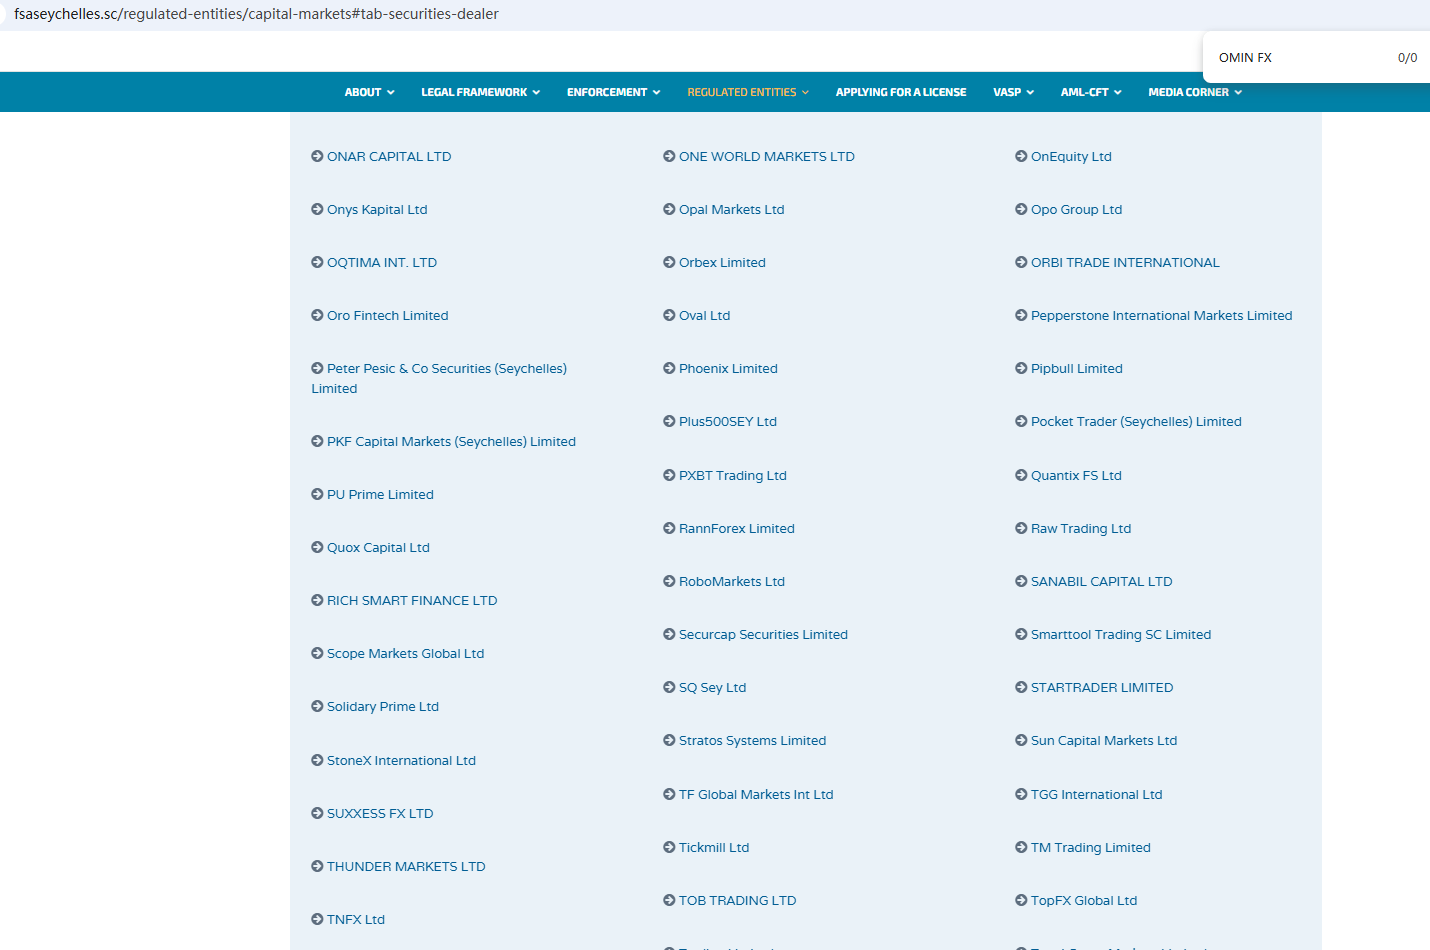Viewport: 1430px width, 950px height.
Task: Expand the LEGAL FRAMEWORK chevron
Action: (536, 92)
